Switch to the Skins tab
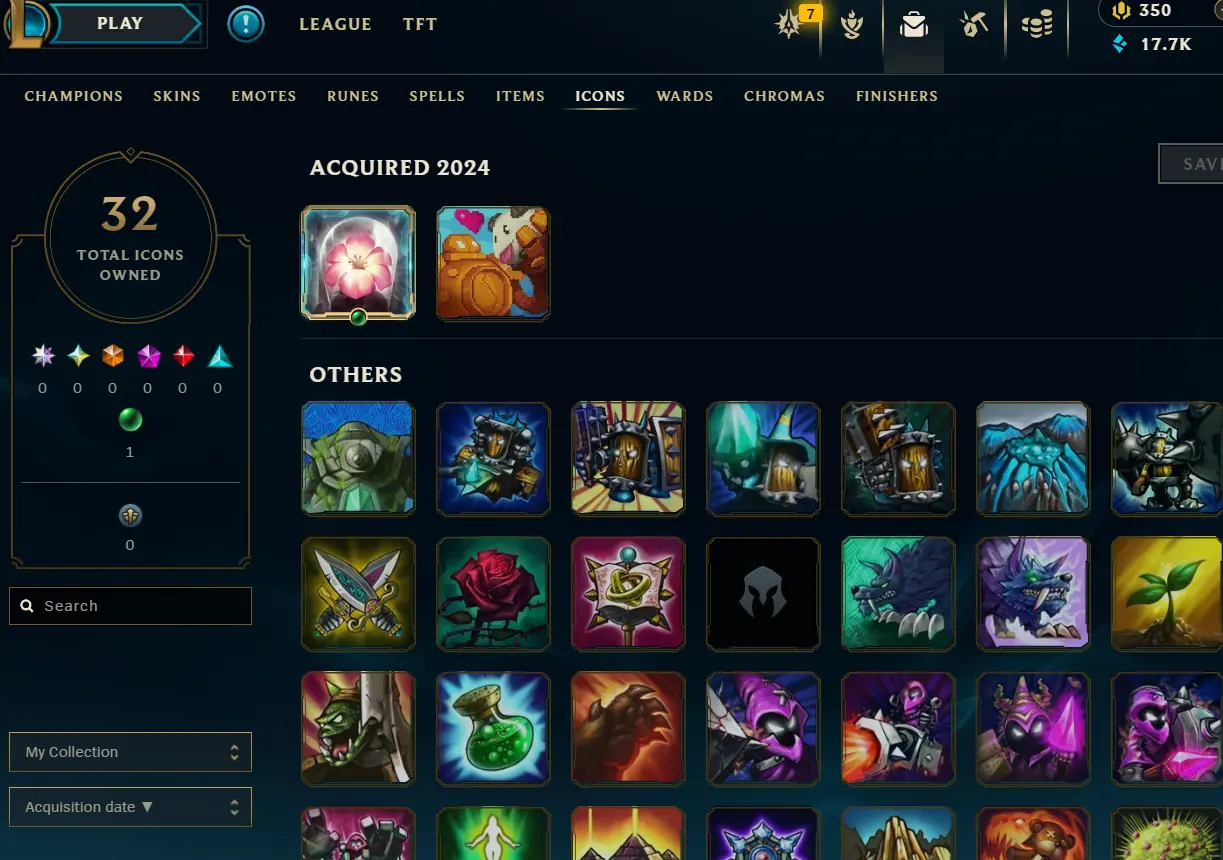The height and width of the screenshot is (860, 1223). pyautogui.click(x=177, y=96)
